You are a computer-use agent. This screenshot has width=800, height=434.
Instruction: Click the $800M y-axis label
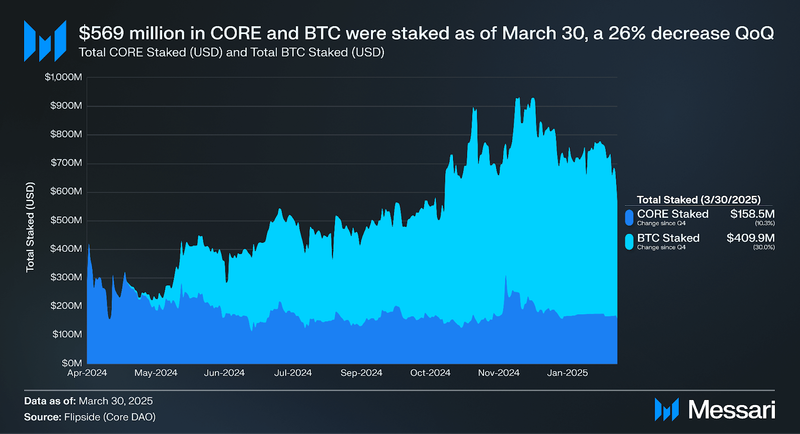pos(66,134)
